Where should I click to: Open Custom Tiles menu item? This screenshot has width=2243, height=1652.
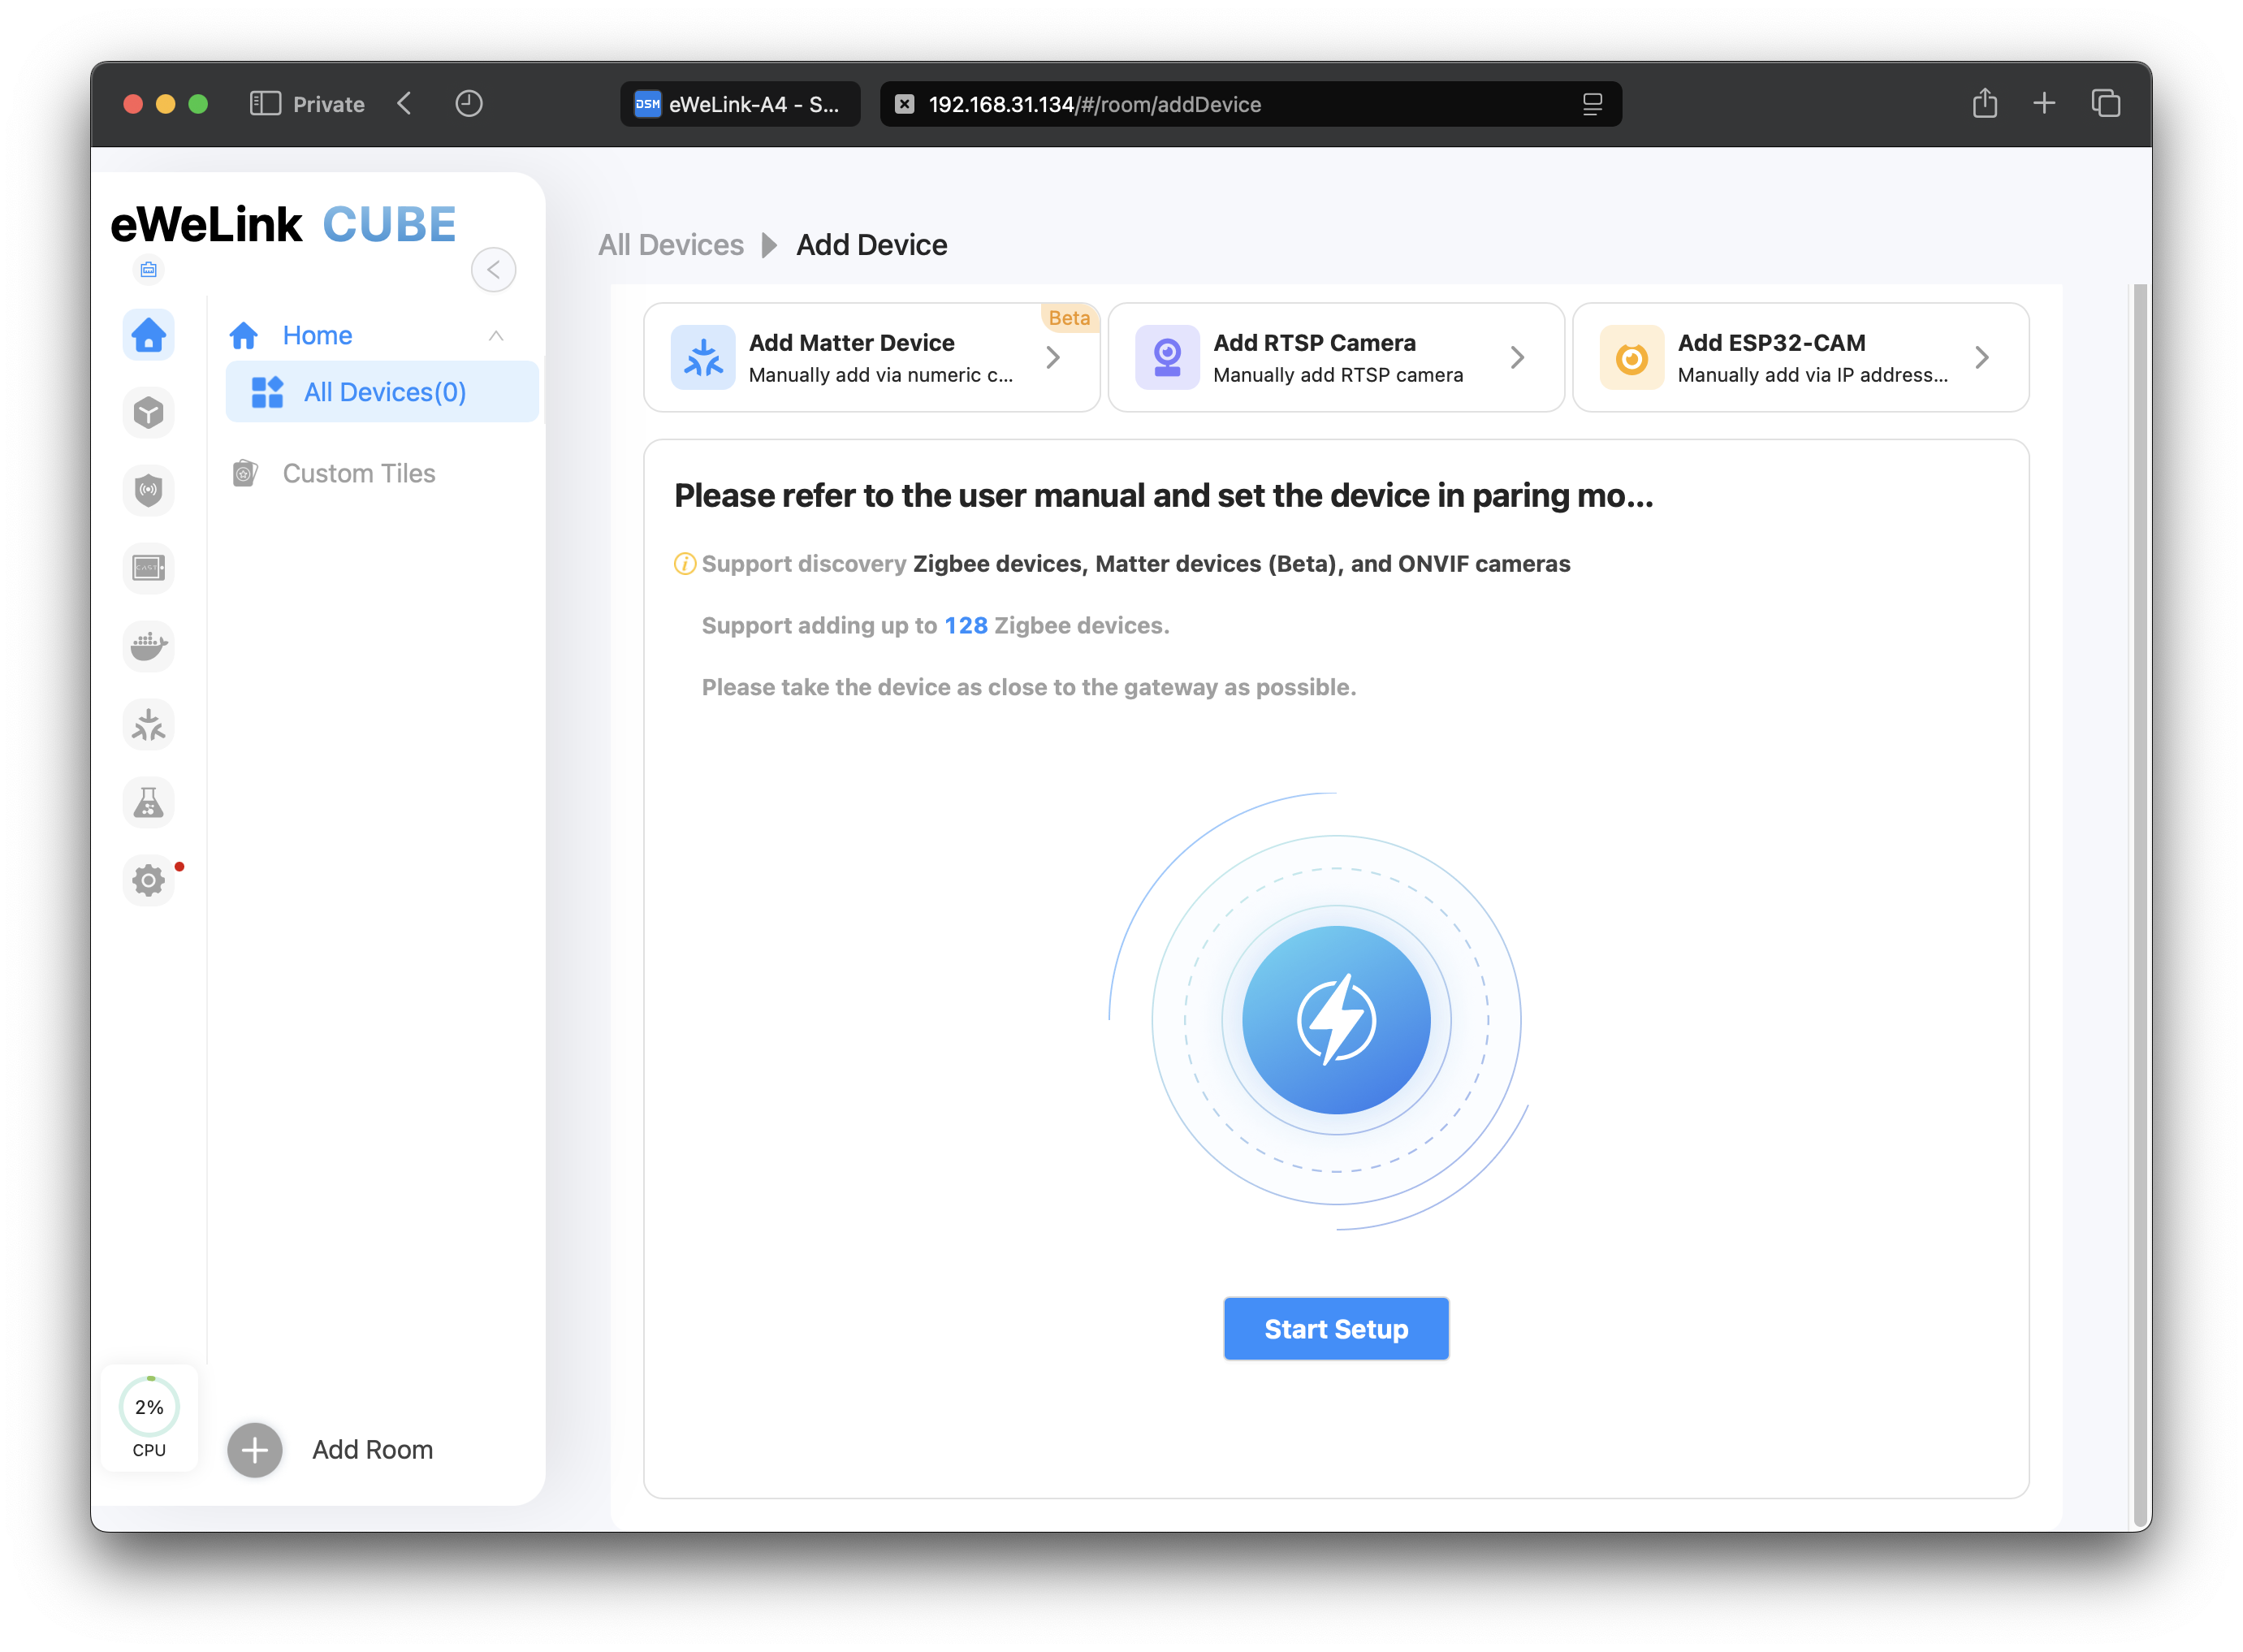click(358, 473)
